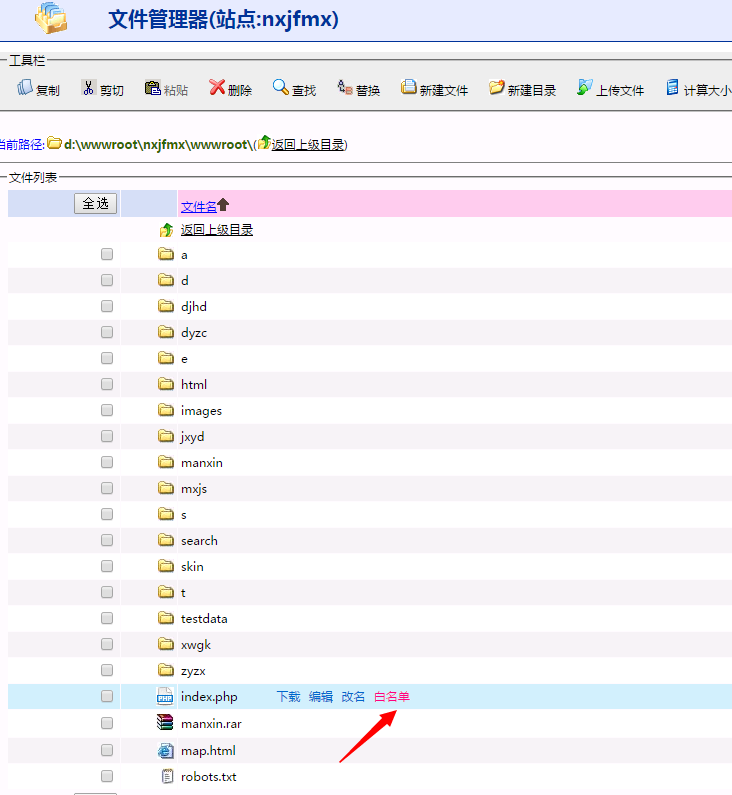Screen dimensions: 732x795
Task: Click the Delete (删除) red X icon
Action: point(217,88)
